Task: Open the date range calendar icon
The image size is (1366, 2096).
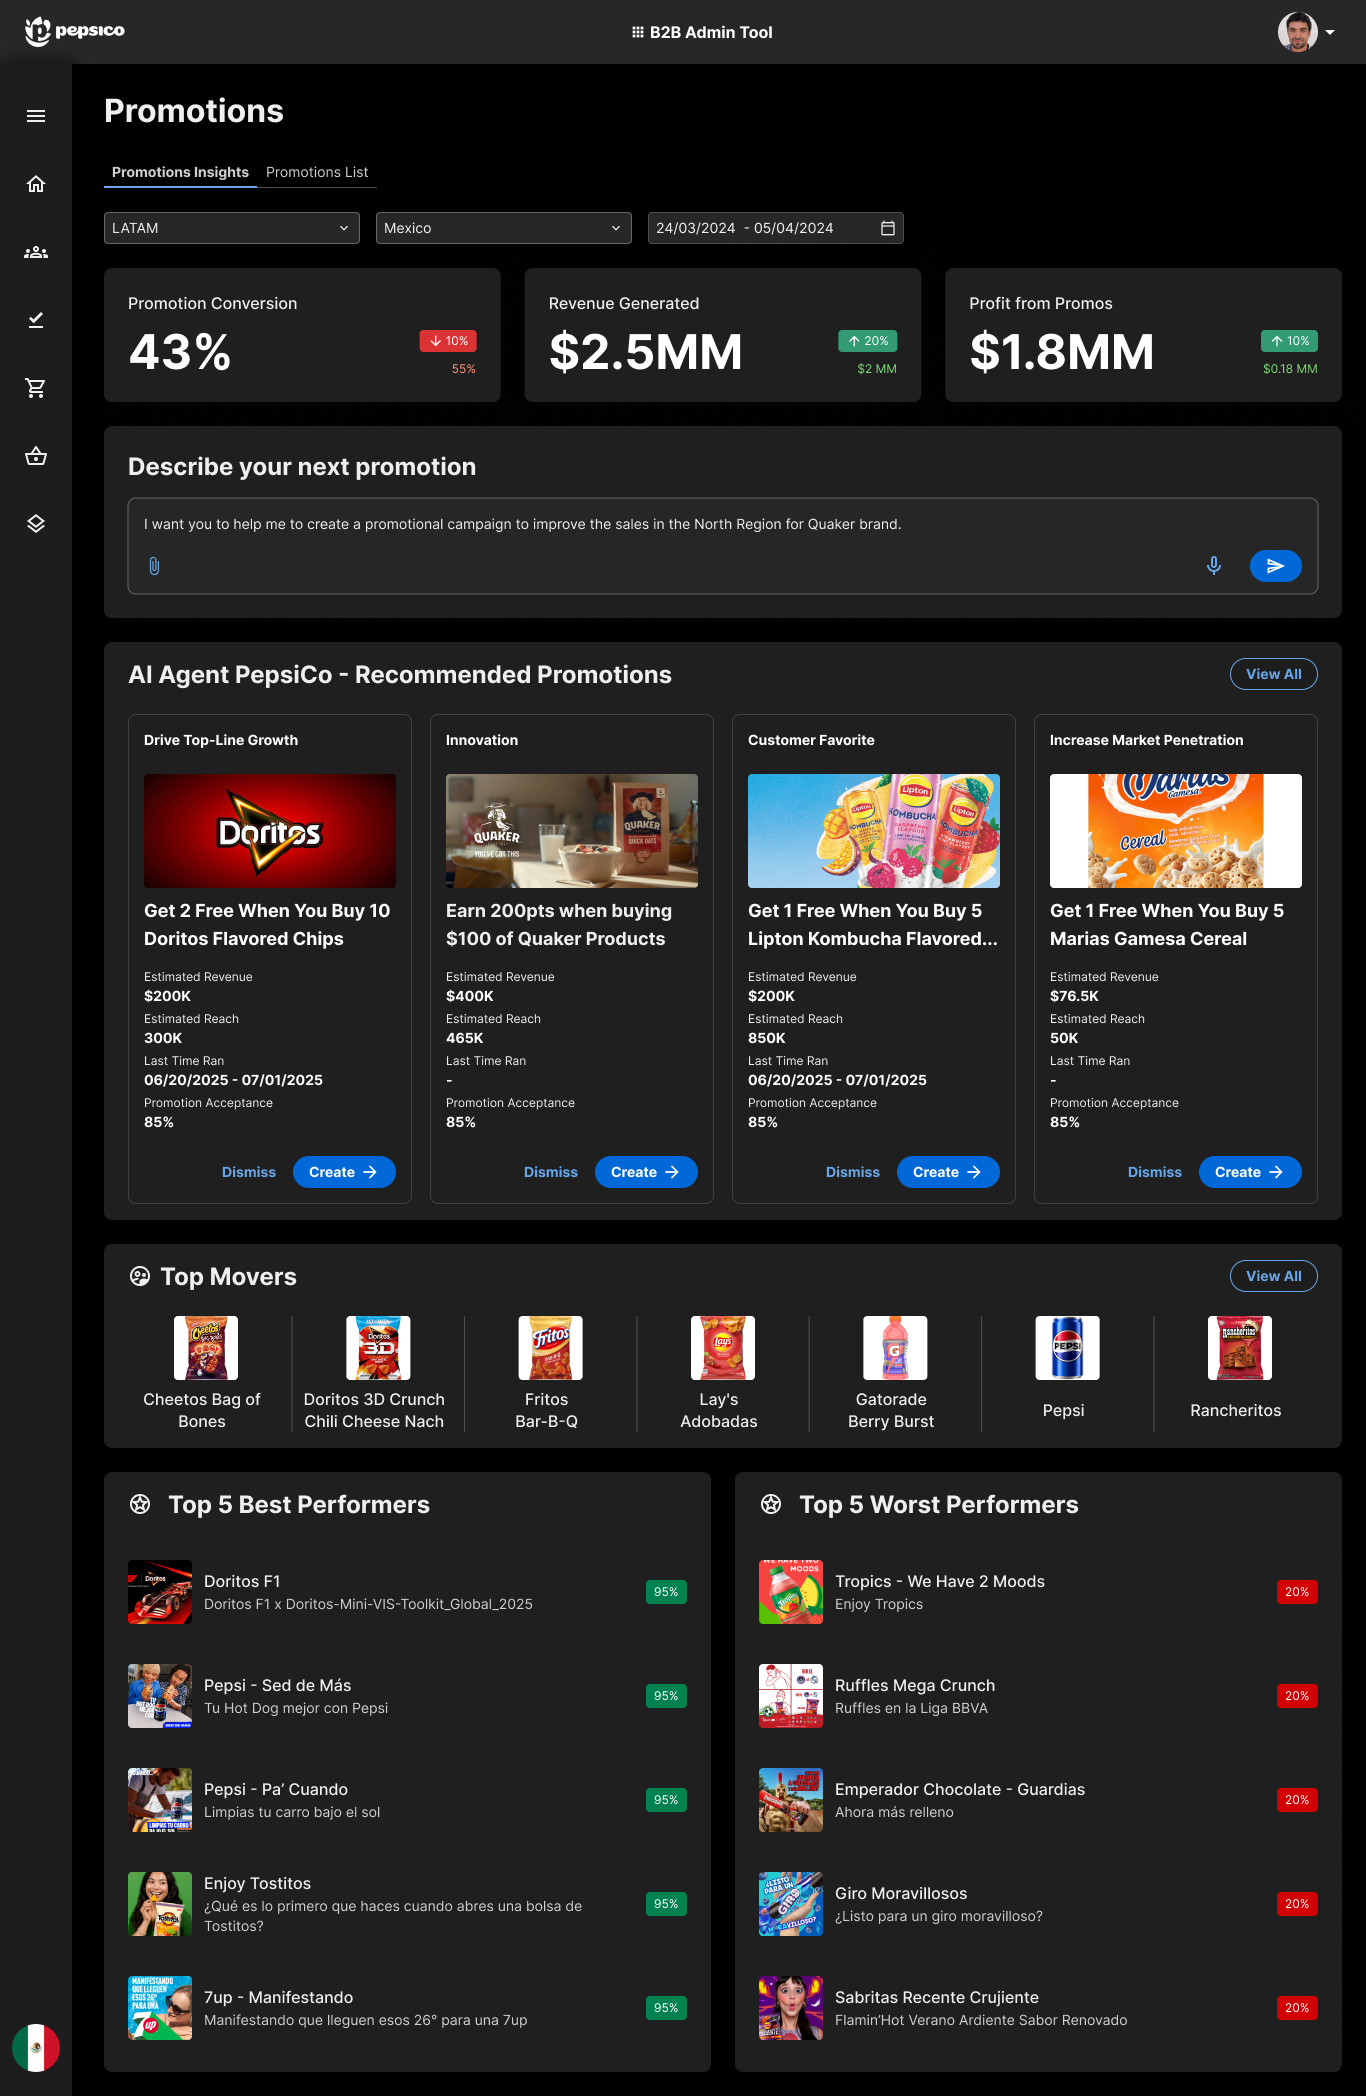Action: tap(888, 228)
